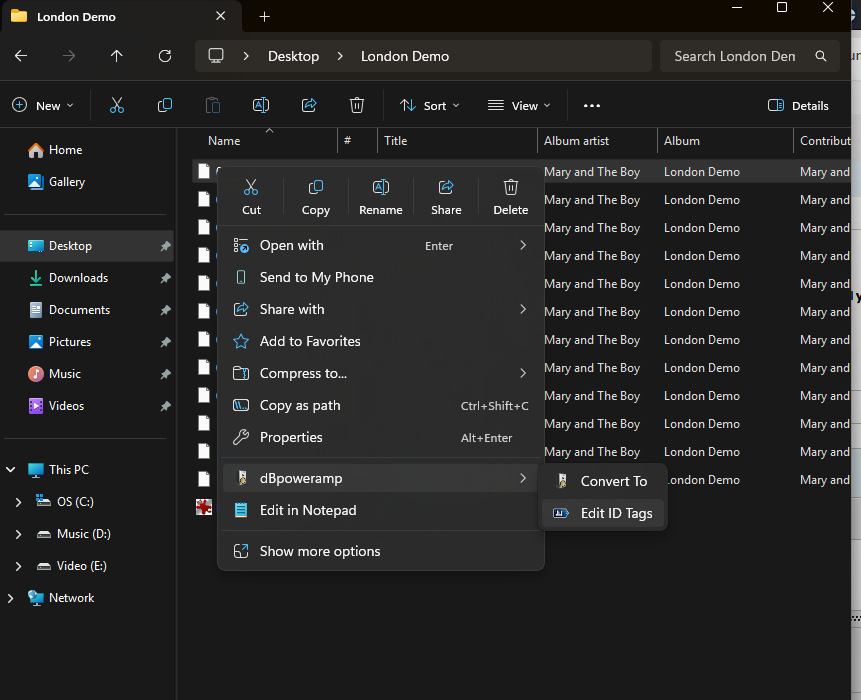Open Downloads in the sidebar
861x700 pixels.
tap(78, 278)
